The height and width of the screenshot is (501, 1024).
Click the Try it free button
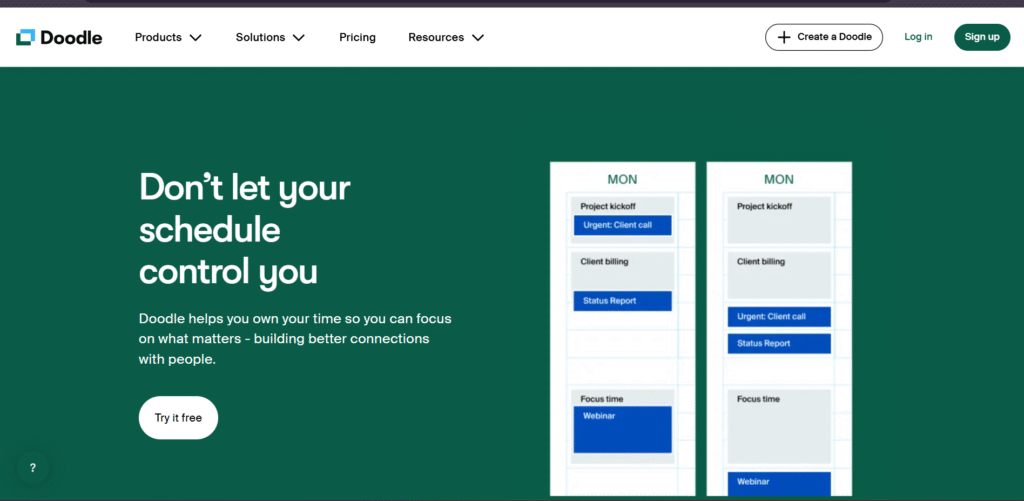178,417
